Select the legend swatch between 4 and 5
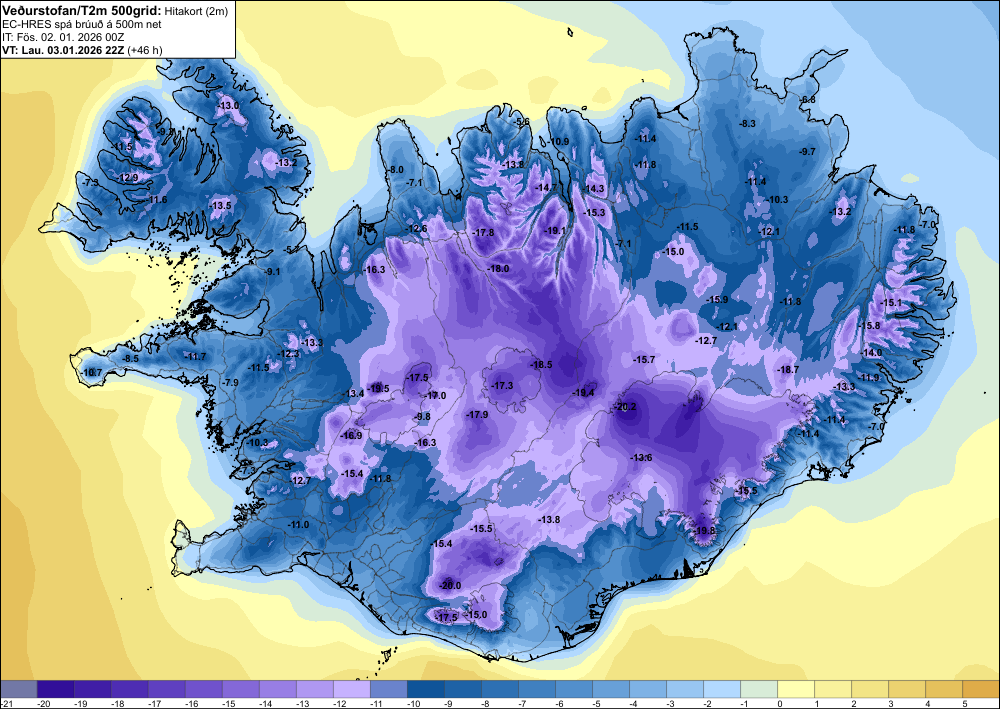This screenshot has width=1000, height=709. (944, 689)
